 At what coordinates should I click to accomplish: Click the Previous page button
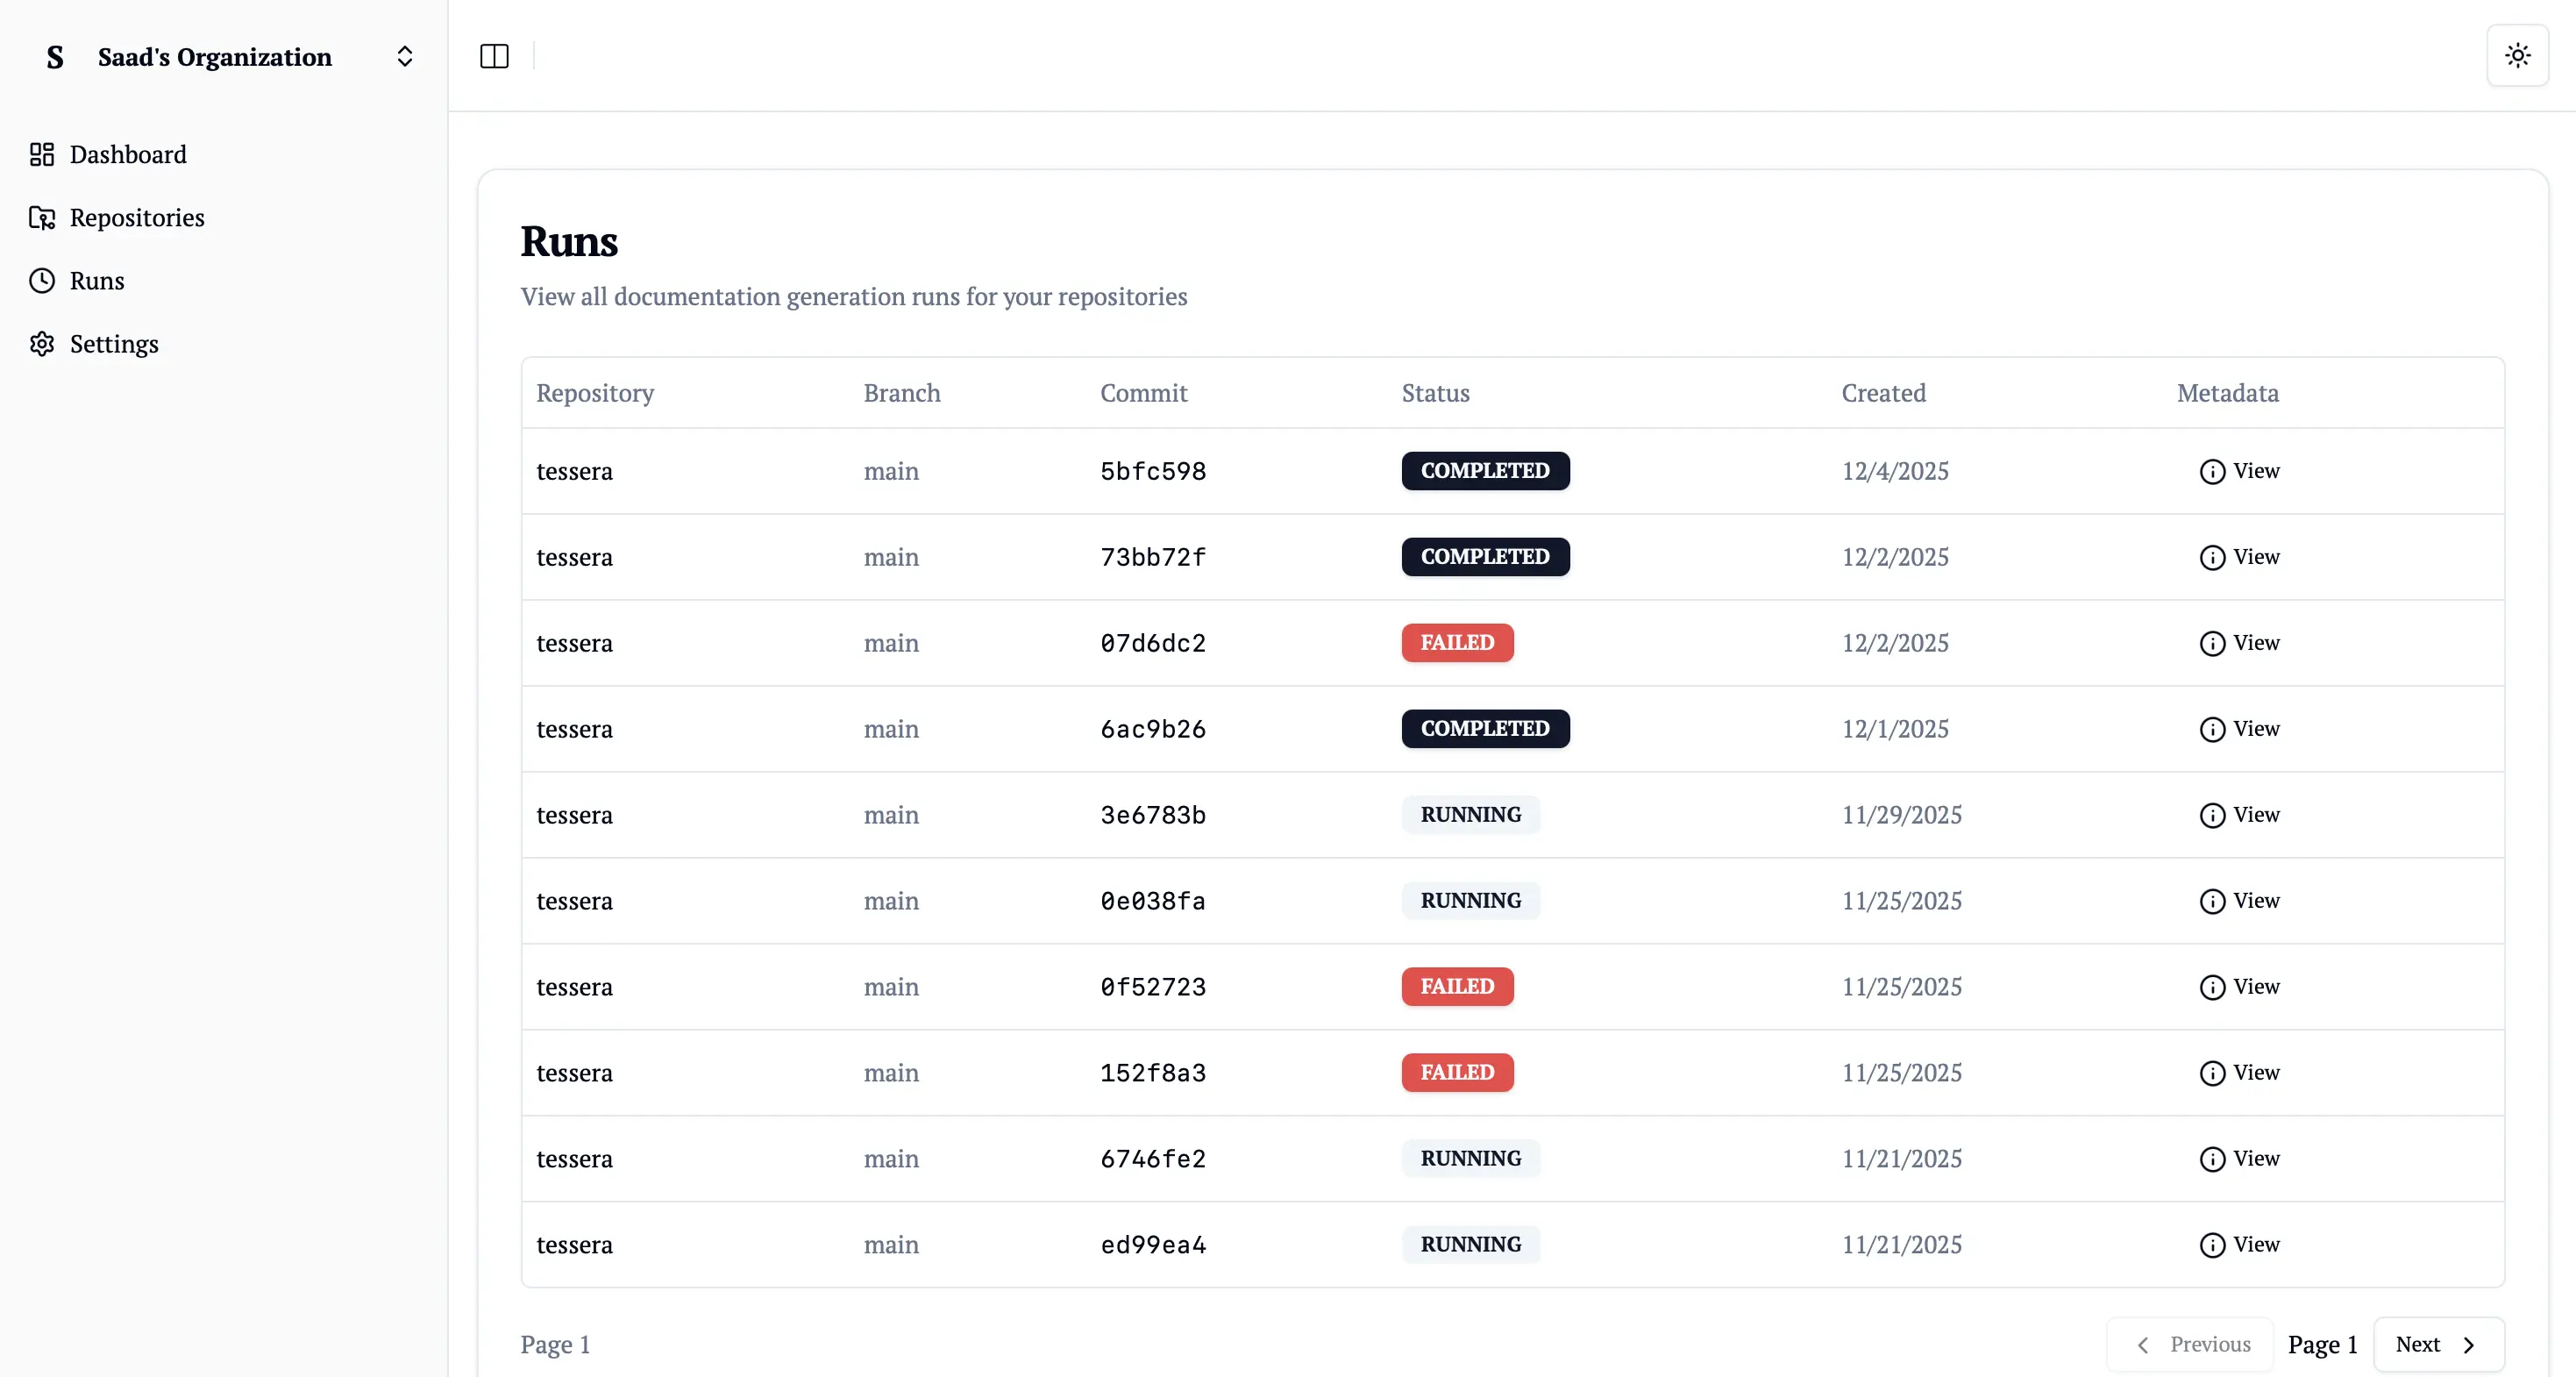tap(2191, 1344)
